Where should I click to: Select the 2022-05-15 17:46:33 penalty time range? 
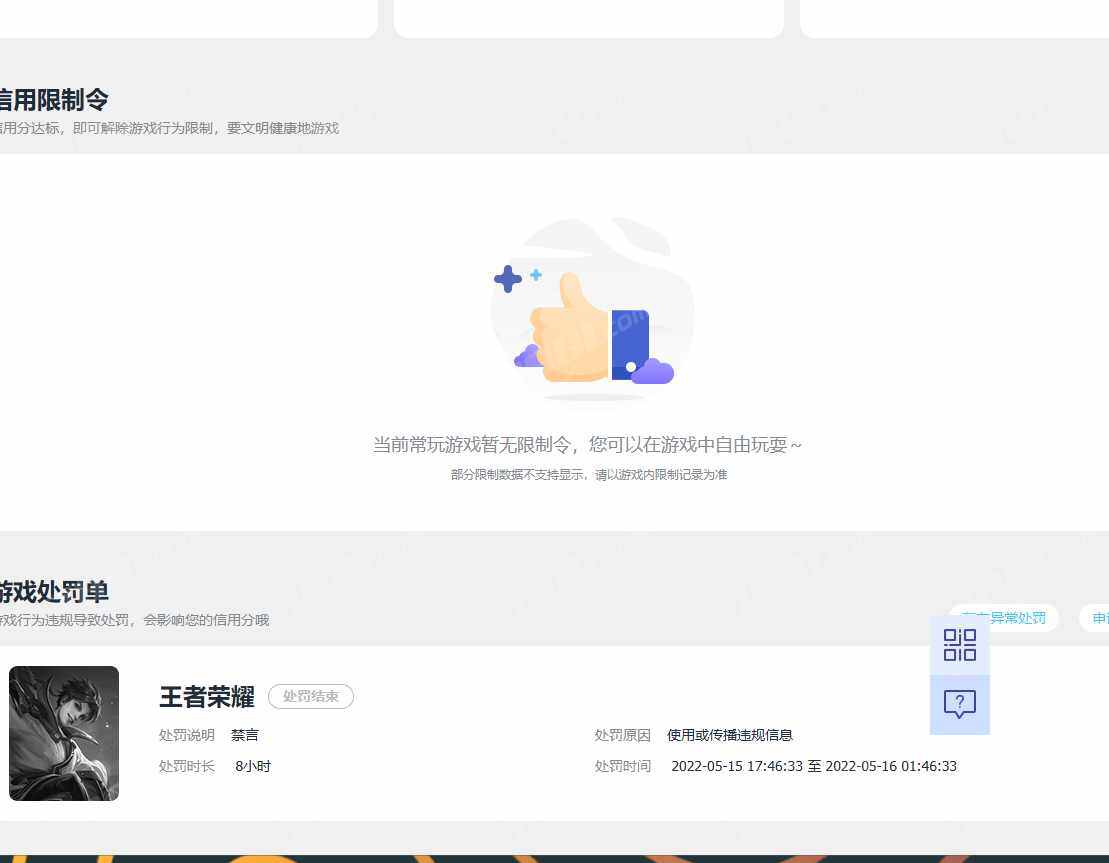pyautogui.click(x=814, y=766)
